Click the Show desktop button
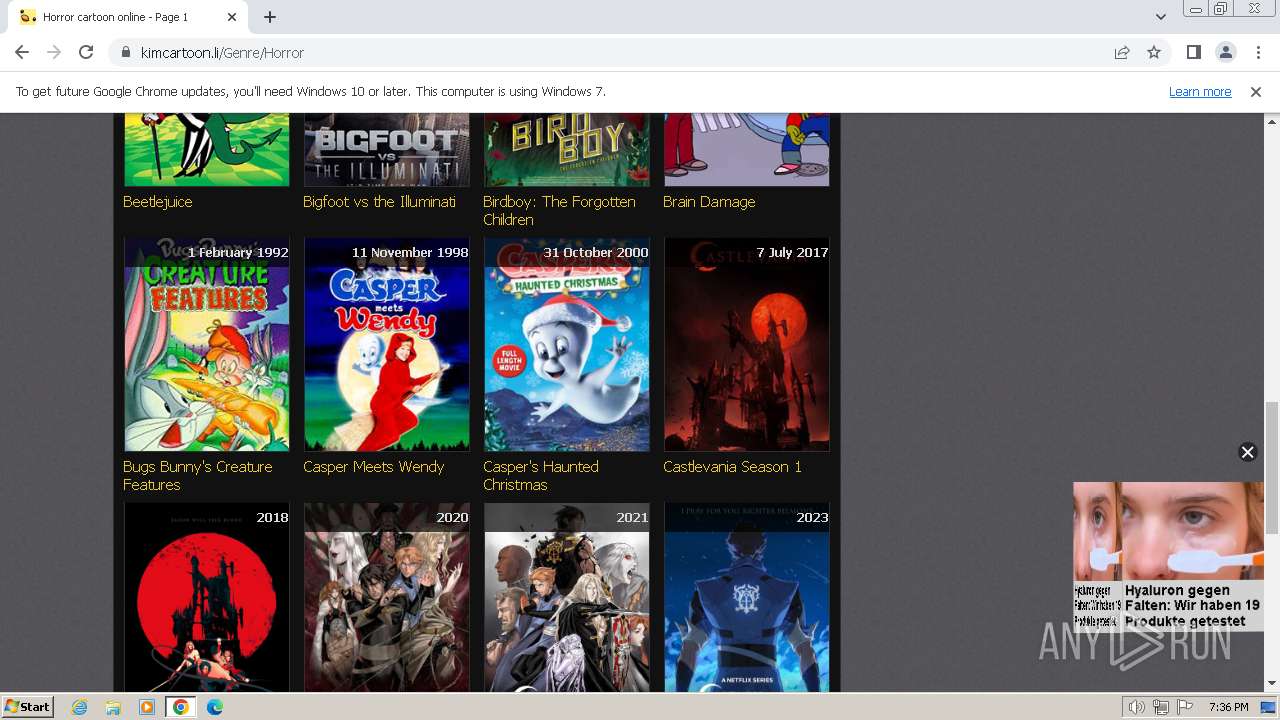The image size is (1280, 720). (x=1269, y=707)
